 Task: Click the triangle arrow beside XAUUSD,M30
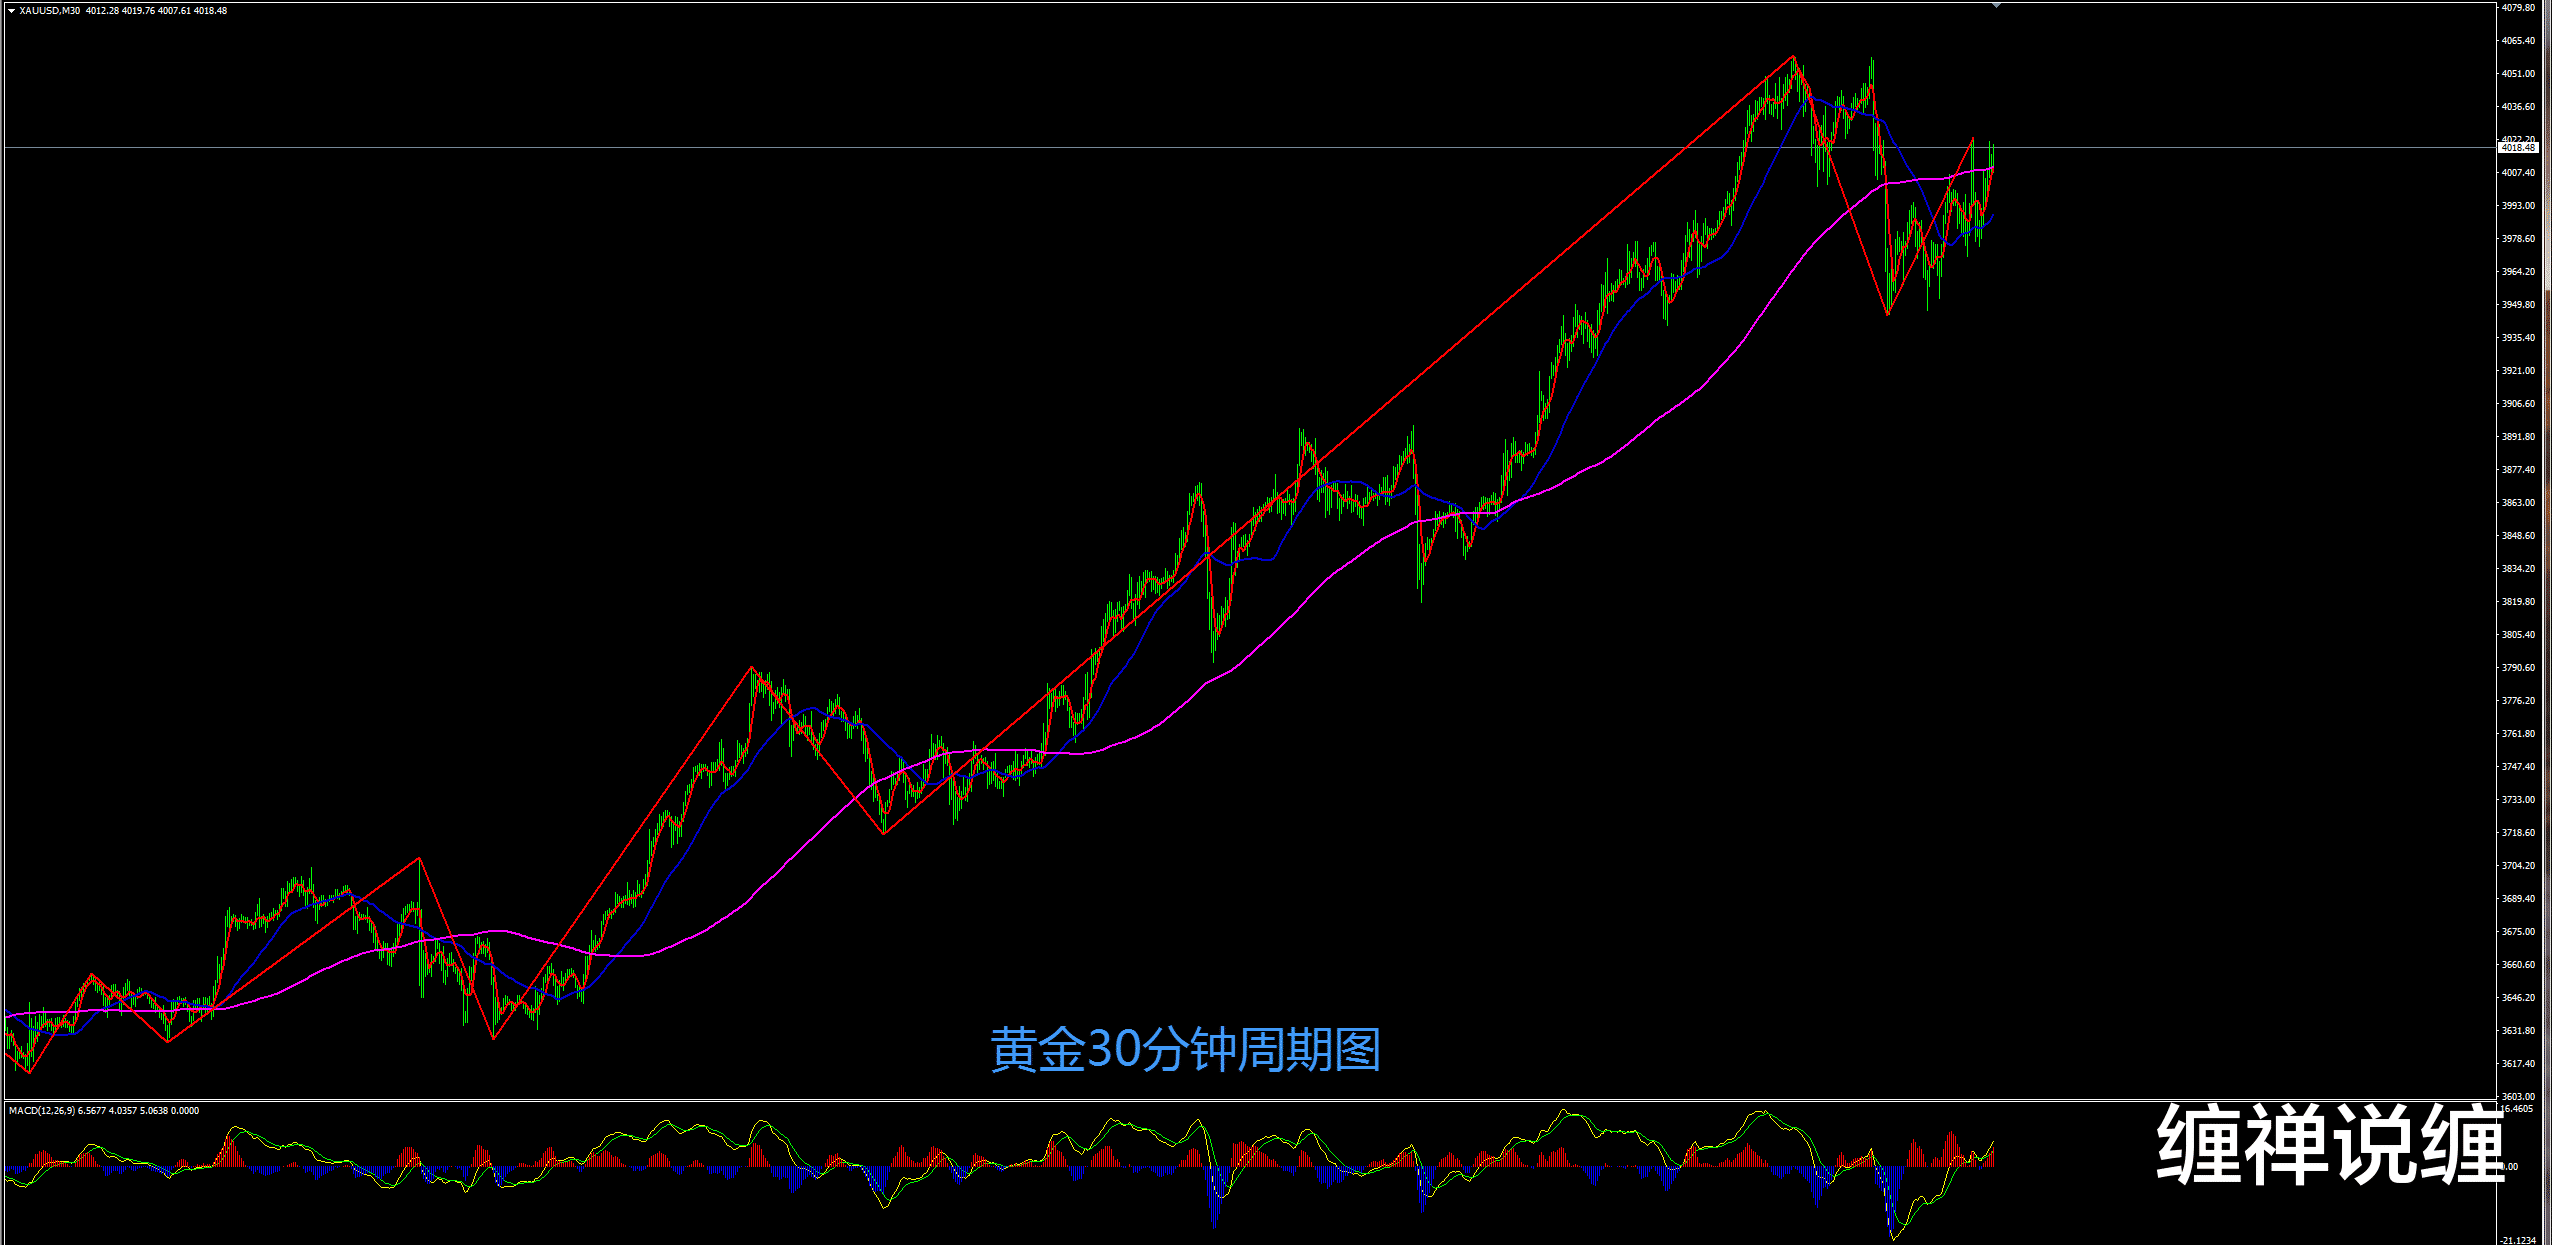[x=11, y=11]
